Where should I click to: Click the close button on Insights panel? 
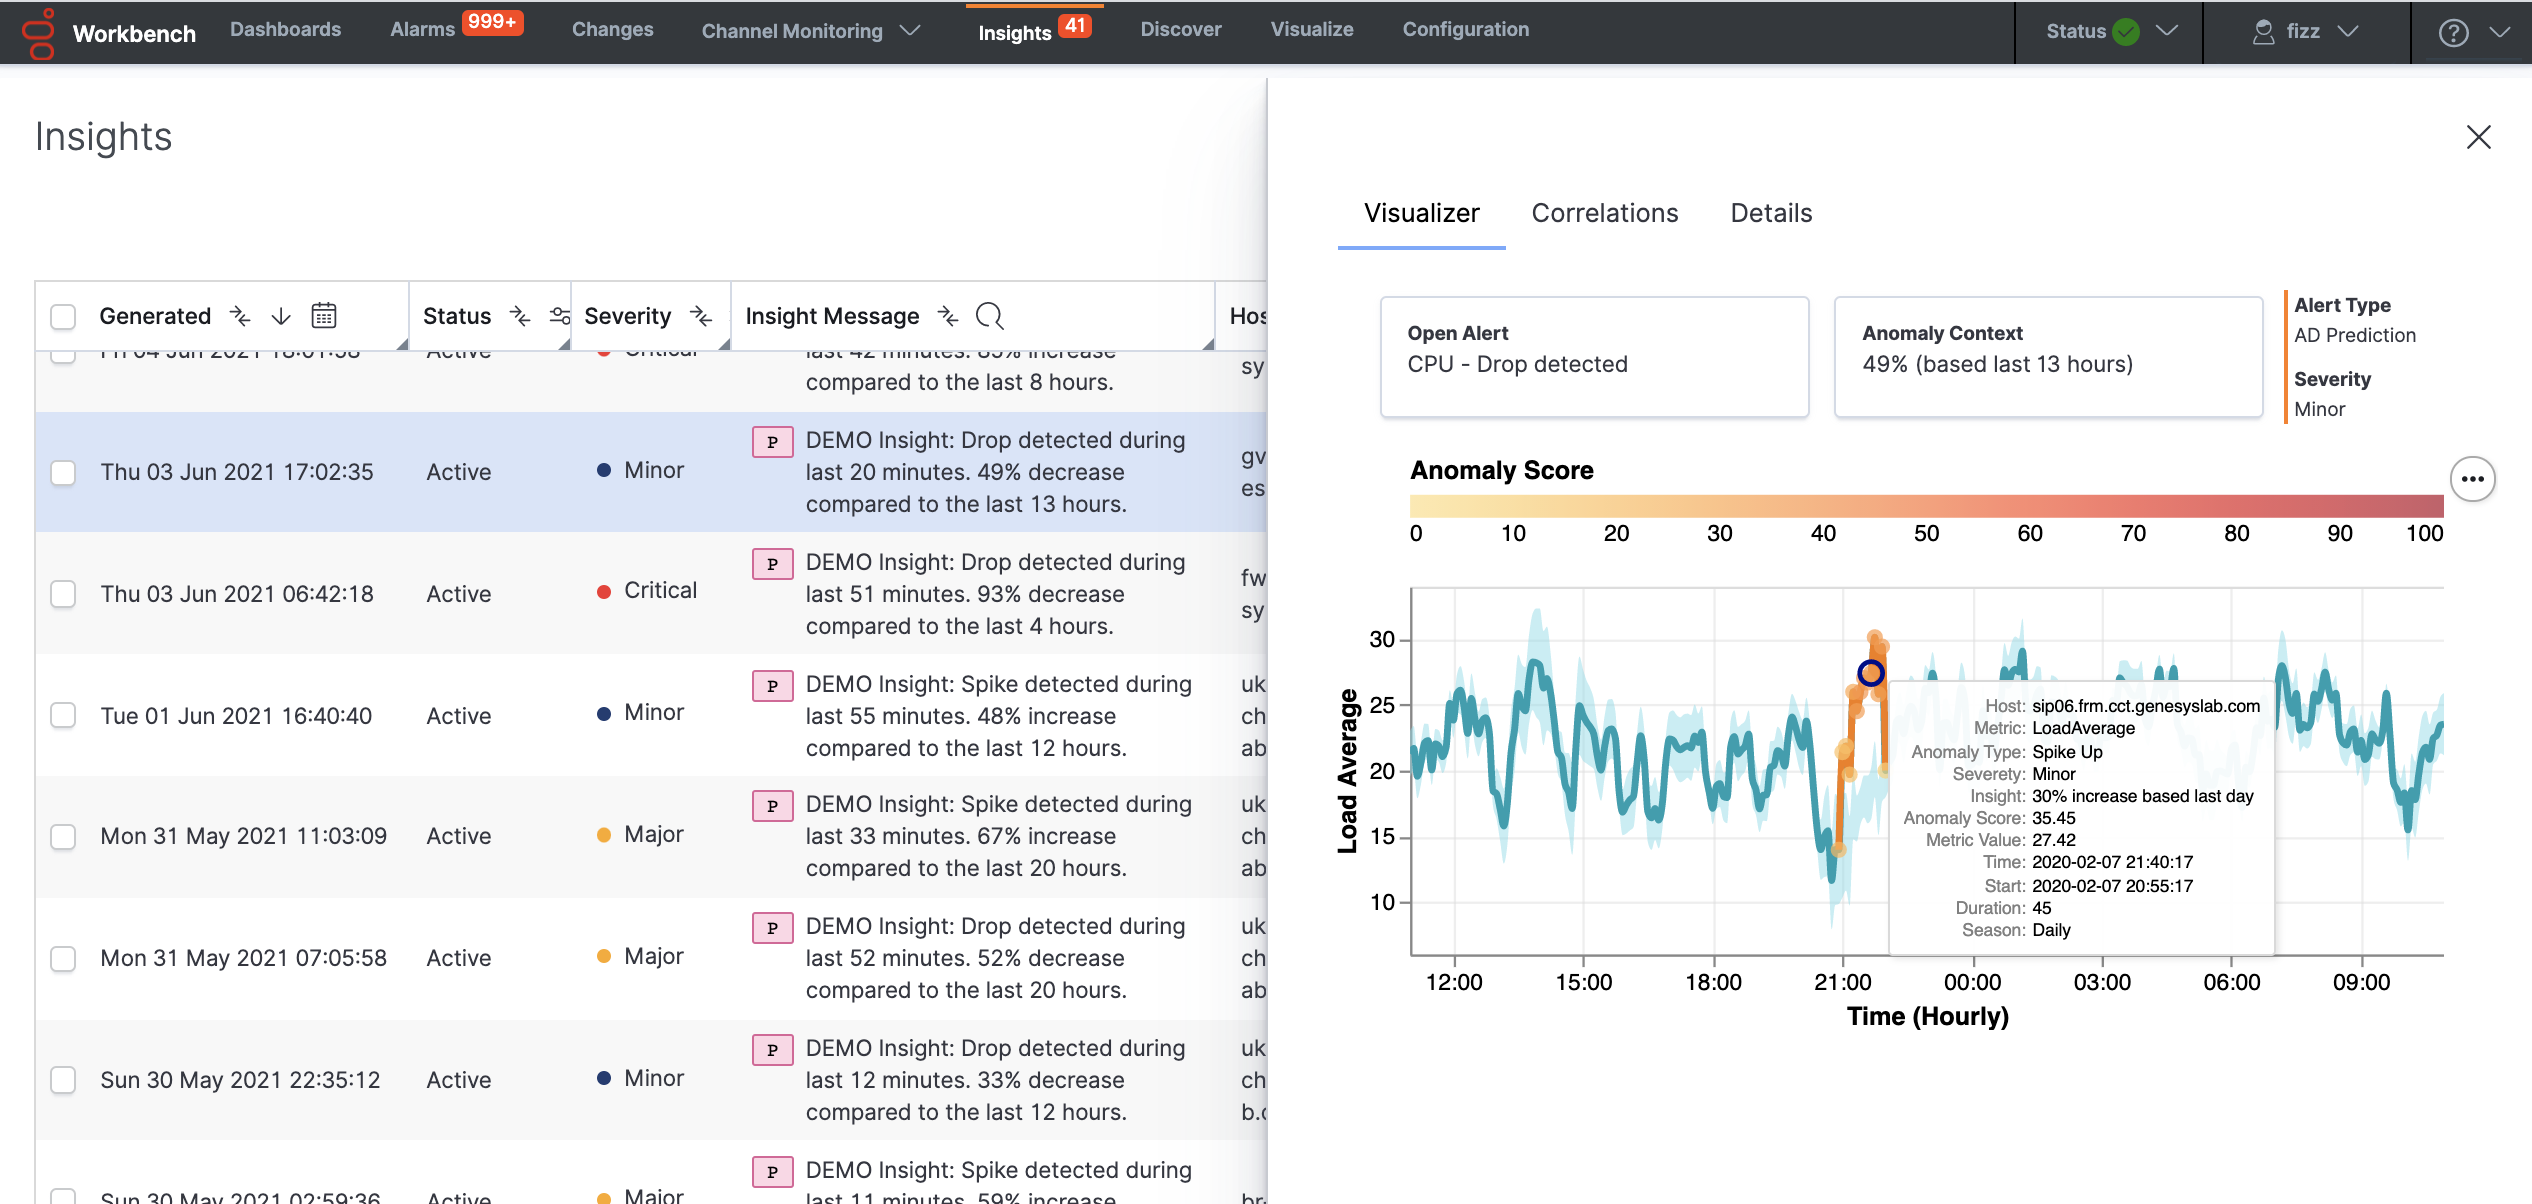(2479, 134)
